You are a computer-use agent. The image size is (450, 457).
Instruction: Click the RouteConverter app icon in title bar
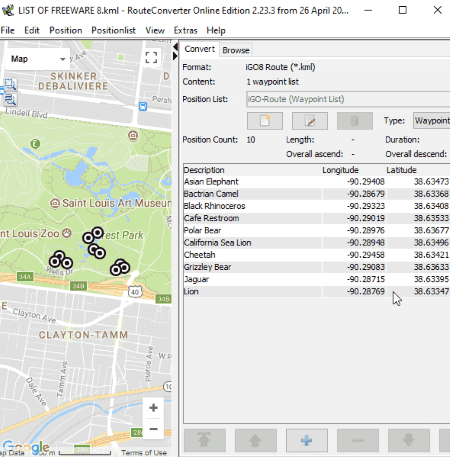8,10
